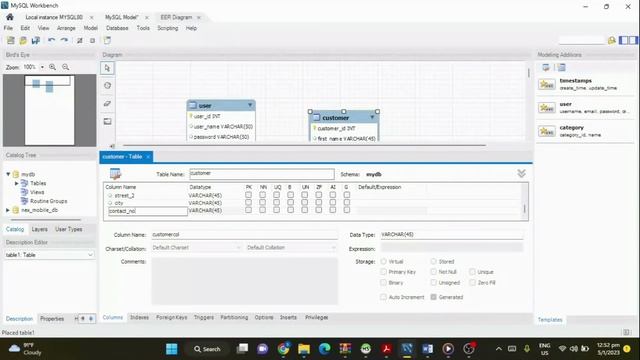Click the new notes document toolbar icon
Screen dimensions: 640x360
(x=107, y=40)
